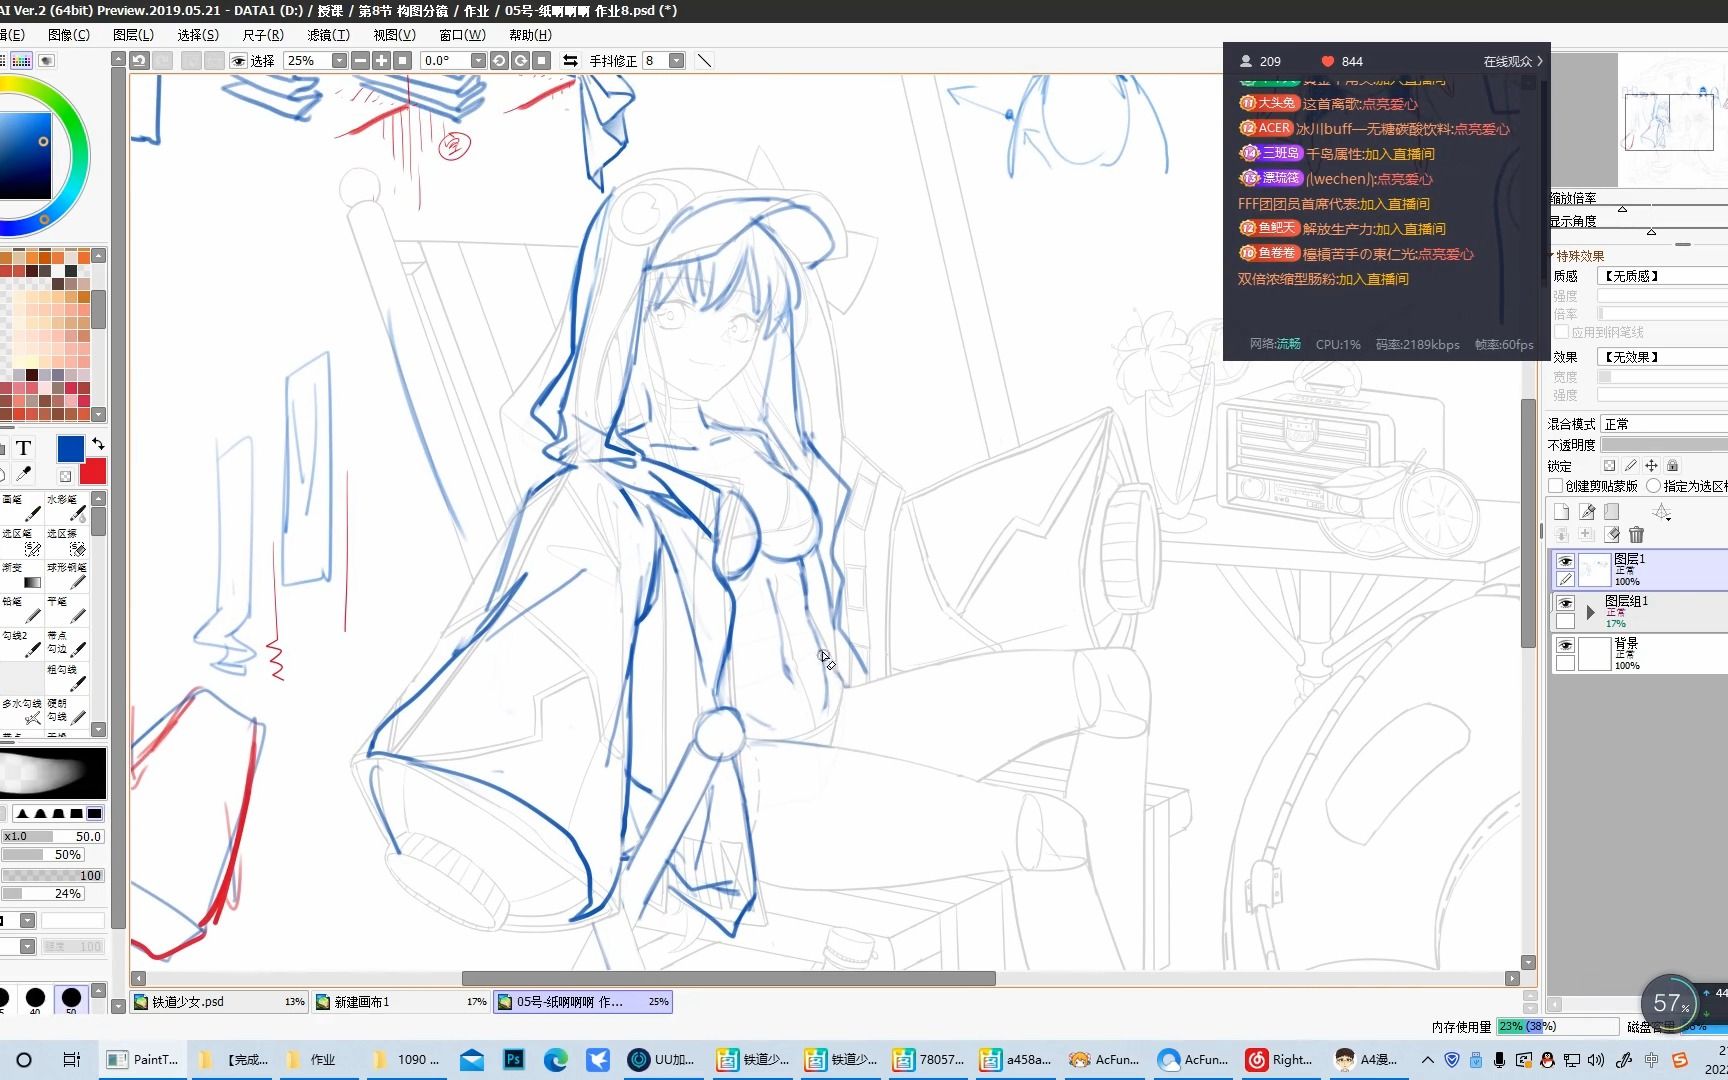The image size is (1728, 1080).
Task: Open the 效果 effect dropdown
Action: (x=1663, y=357)
